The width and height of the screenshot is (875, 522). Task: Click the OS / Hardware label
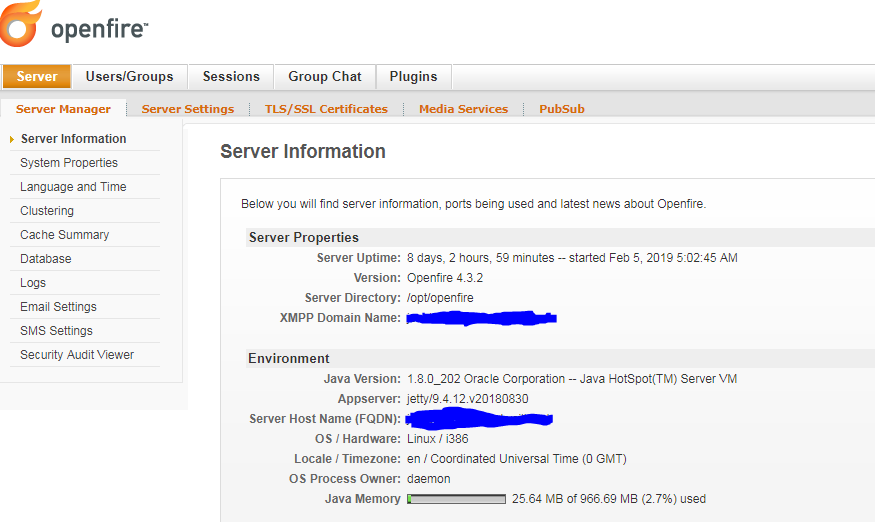click(x=358, y=439)
